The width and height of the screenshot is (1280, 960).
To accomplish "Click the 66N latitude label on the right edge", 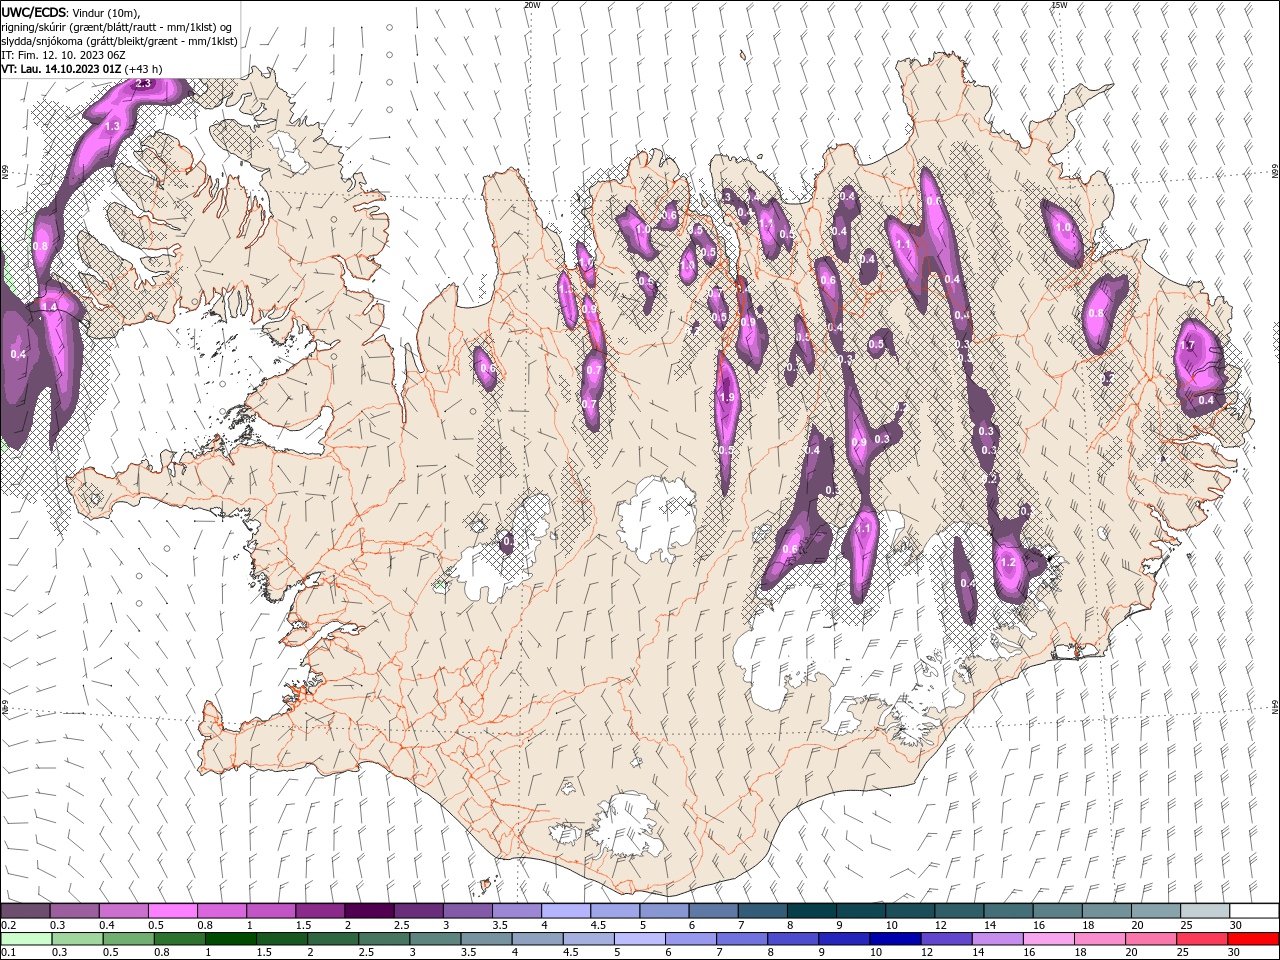I will 1275,173.
